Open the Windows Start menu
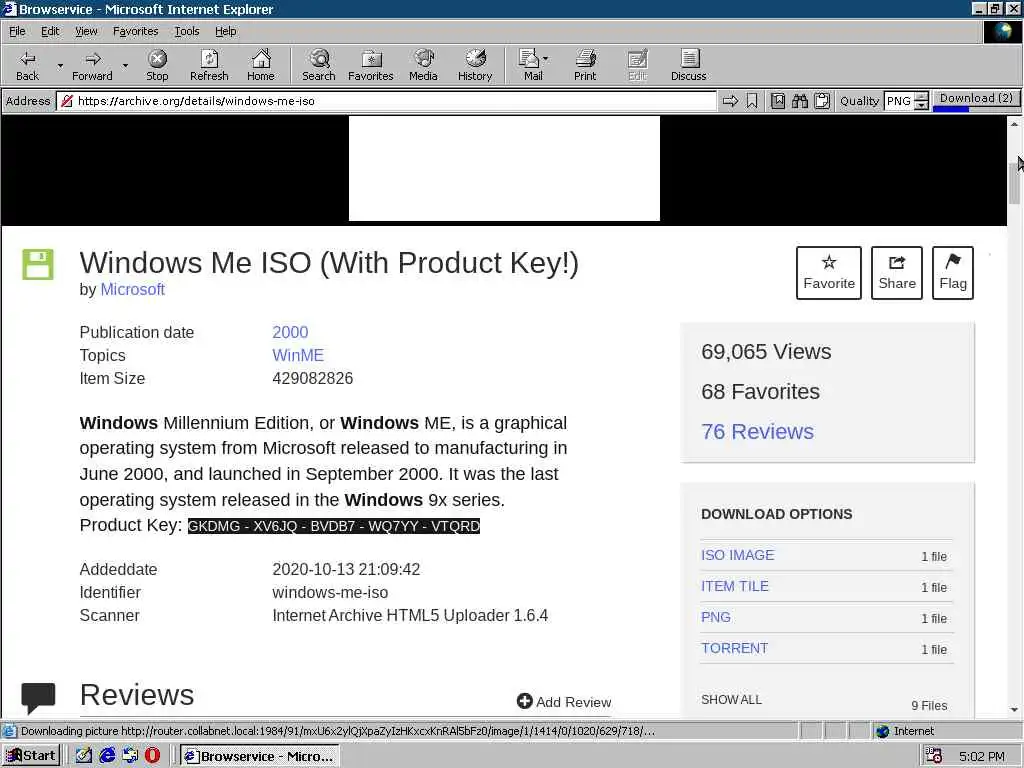This screenshot has width=1024, height=768. [x=31, y=756]
